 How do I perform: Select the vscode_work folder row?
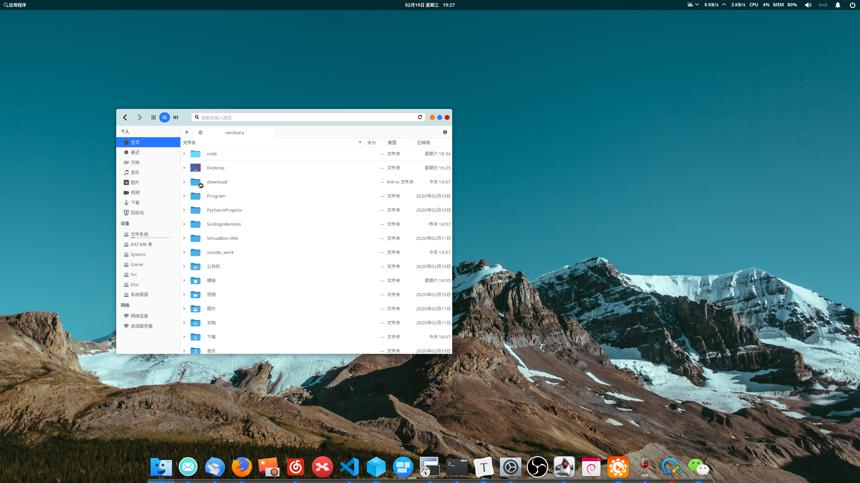316,253
